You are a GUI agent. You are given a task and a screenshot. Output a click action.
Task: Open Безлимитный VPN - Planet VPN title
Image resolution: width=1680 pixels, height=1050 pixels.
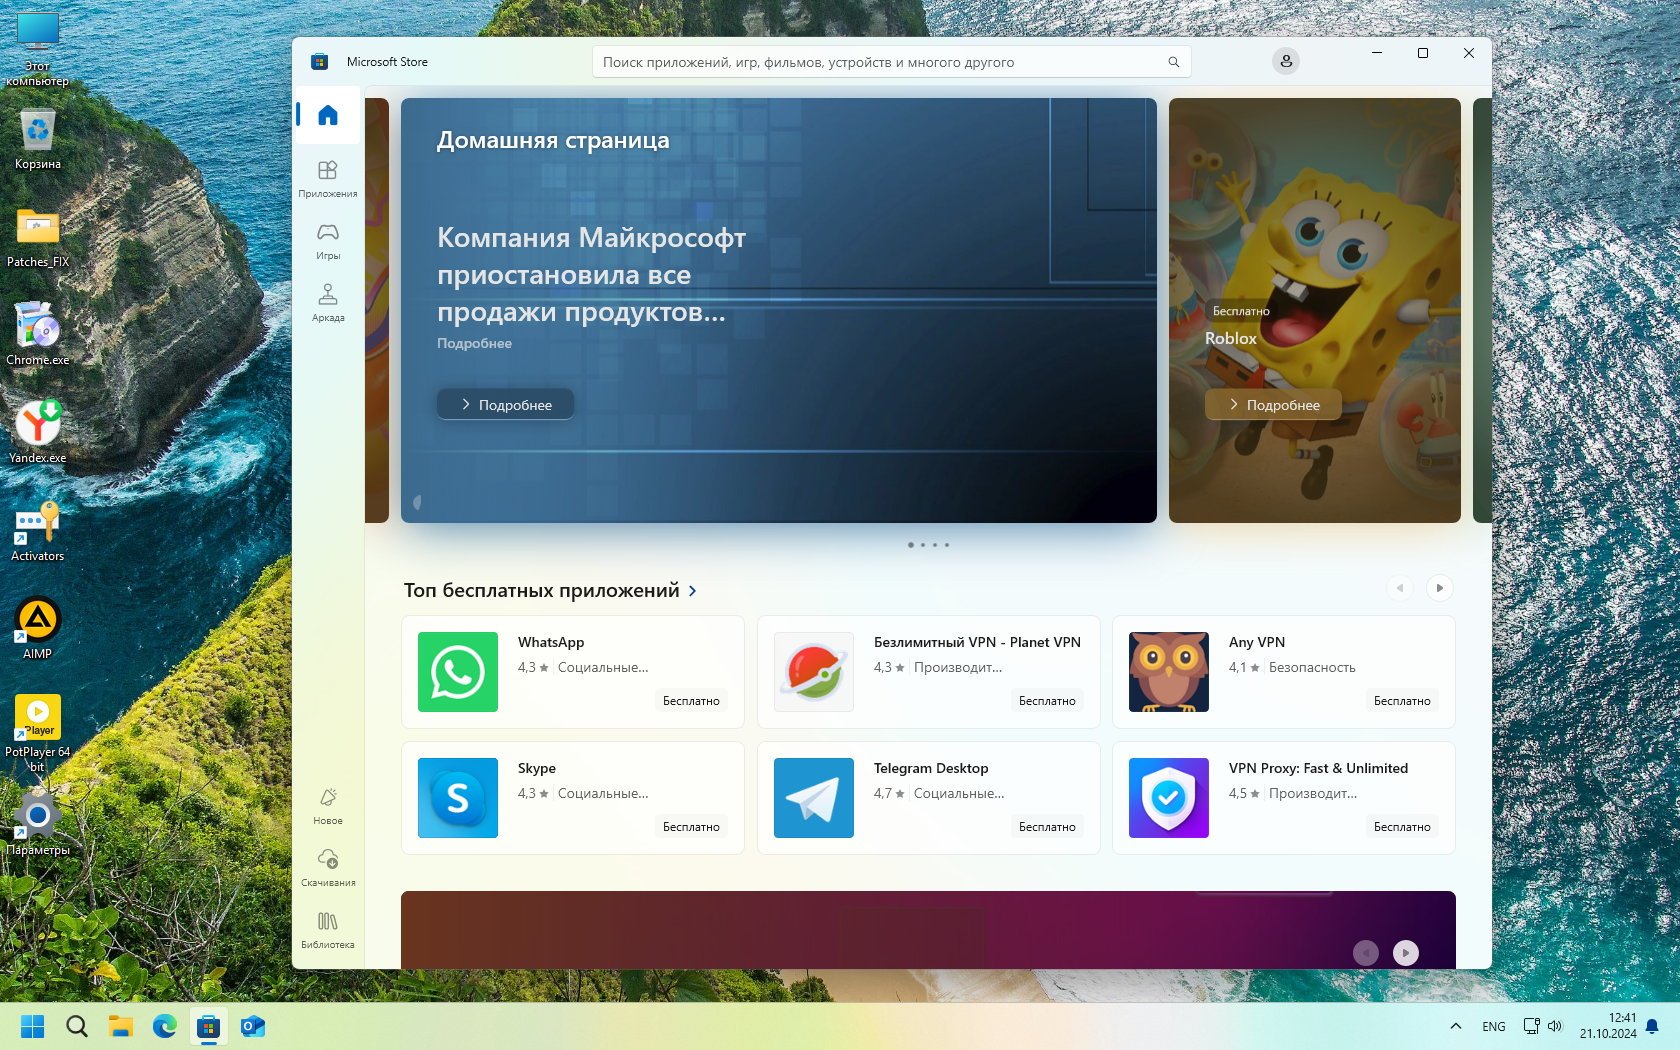pyautogui.click(x=977, y=642)
